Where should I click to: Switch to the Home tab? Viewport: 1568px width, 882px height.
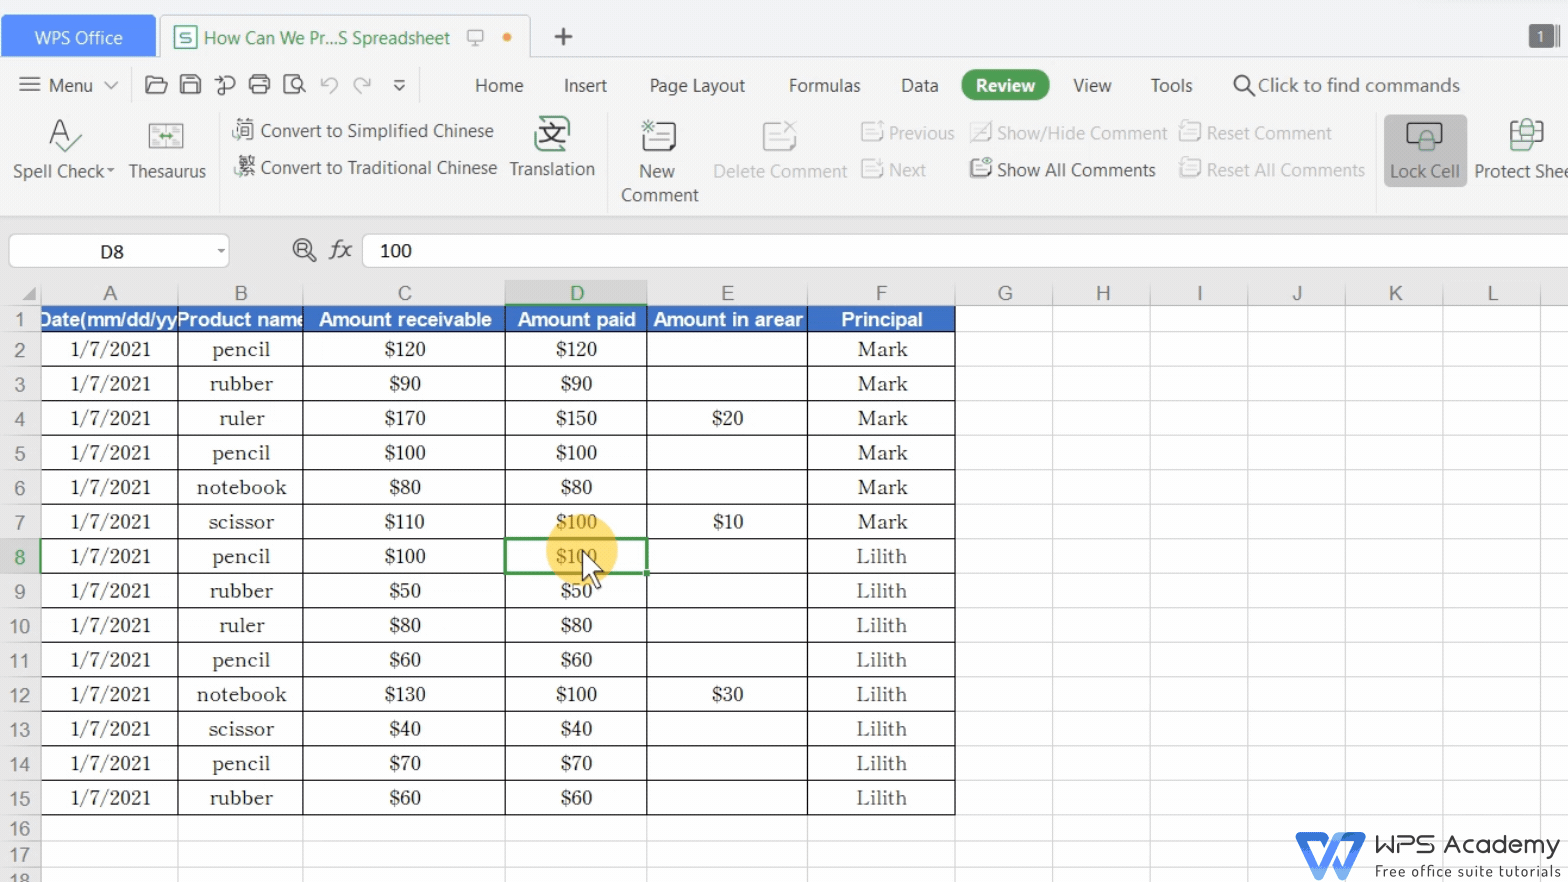coord(499,86)
